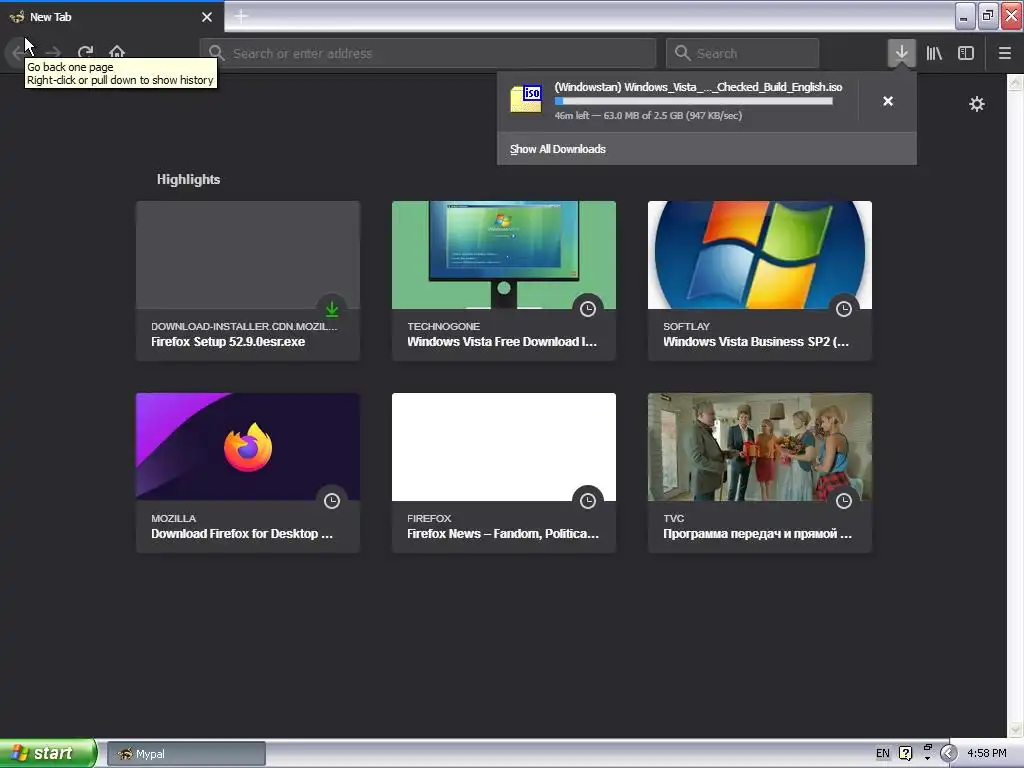Click magnifier icon in address bar
1024x768 pixels.
[217, 54]
